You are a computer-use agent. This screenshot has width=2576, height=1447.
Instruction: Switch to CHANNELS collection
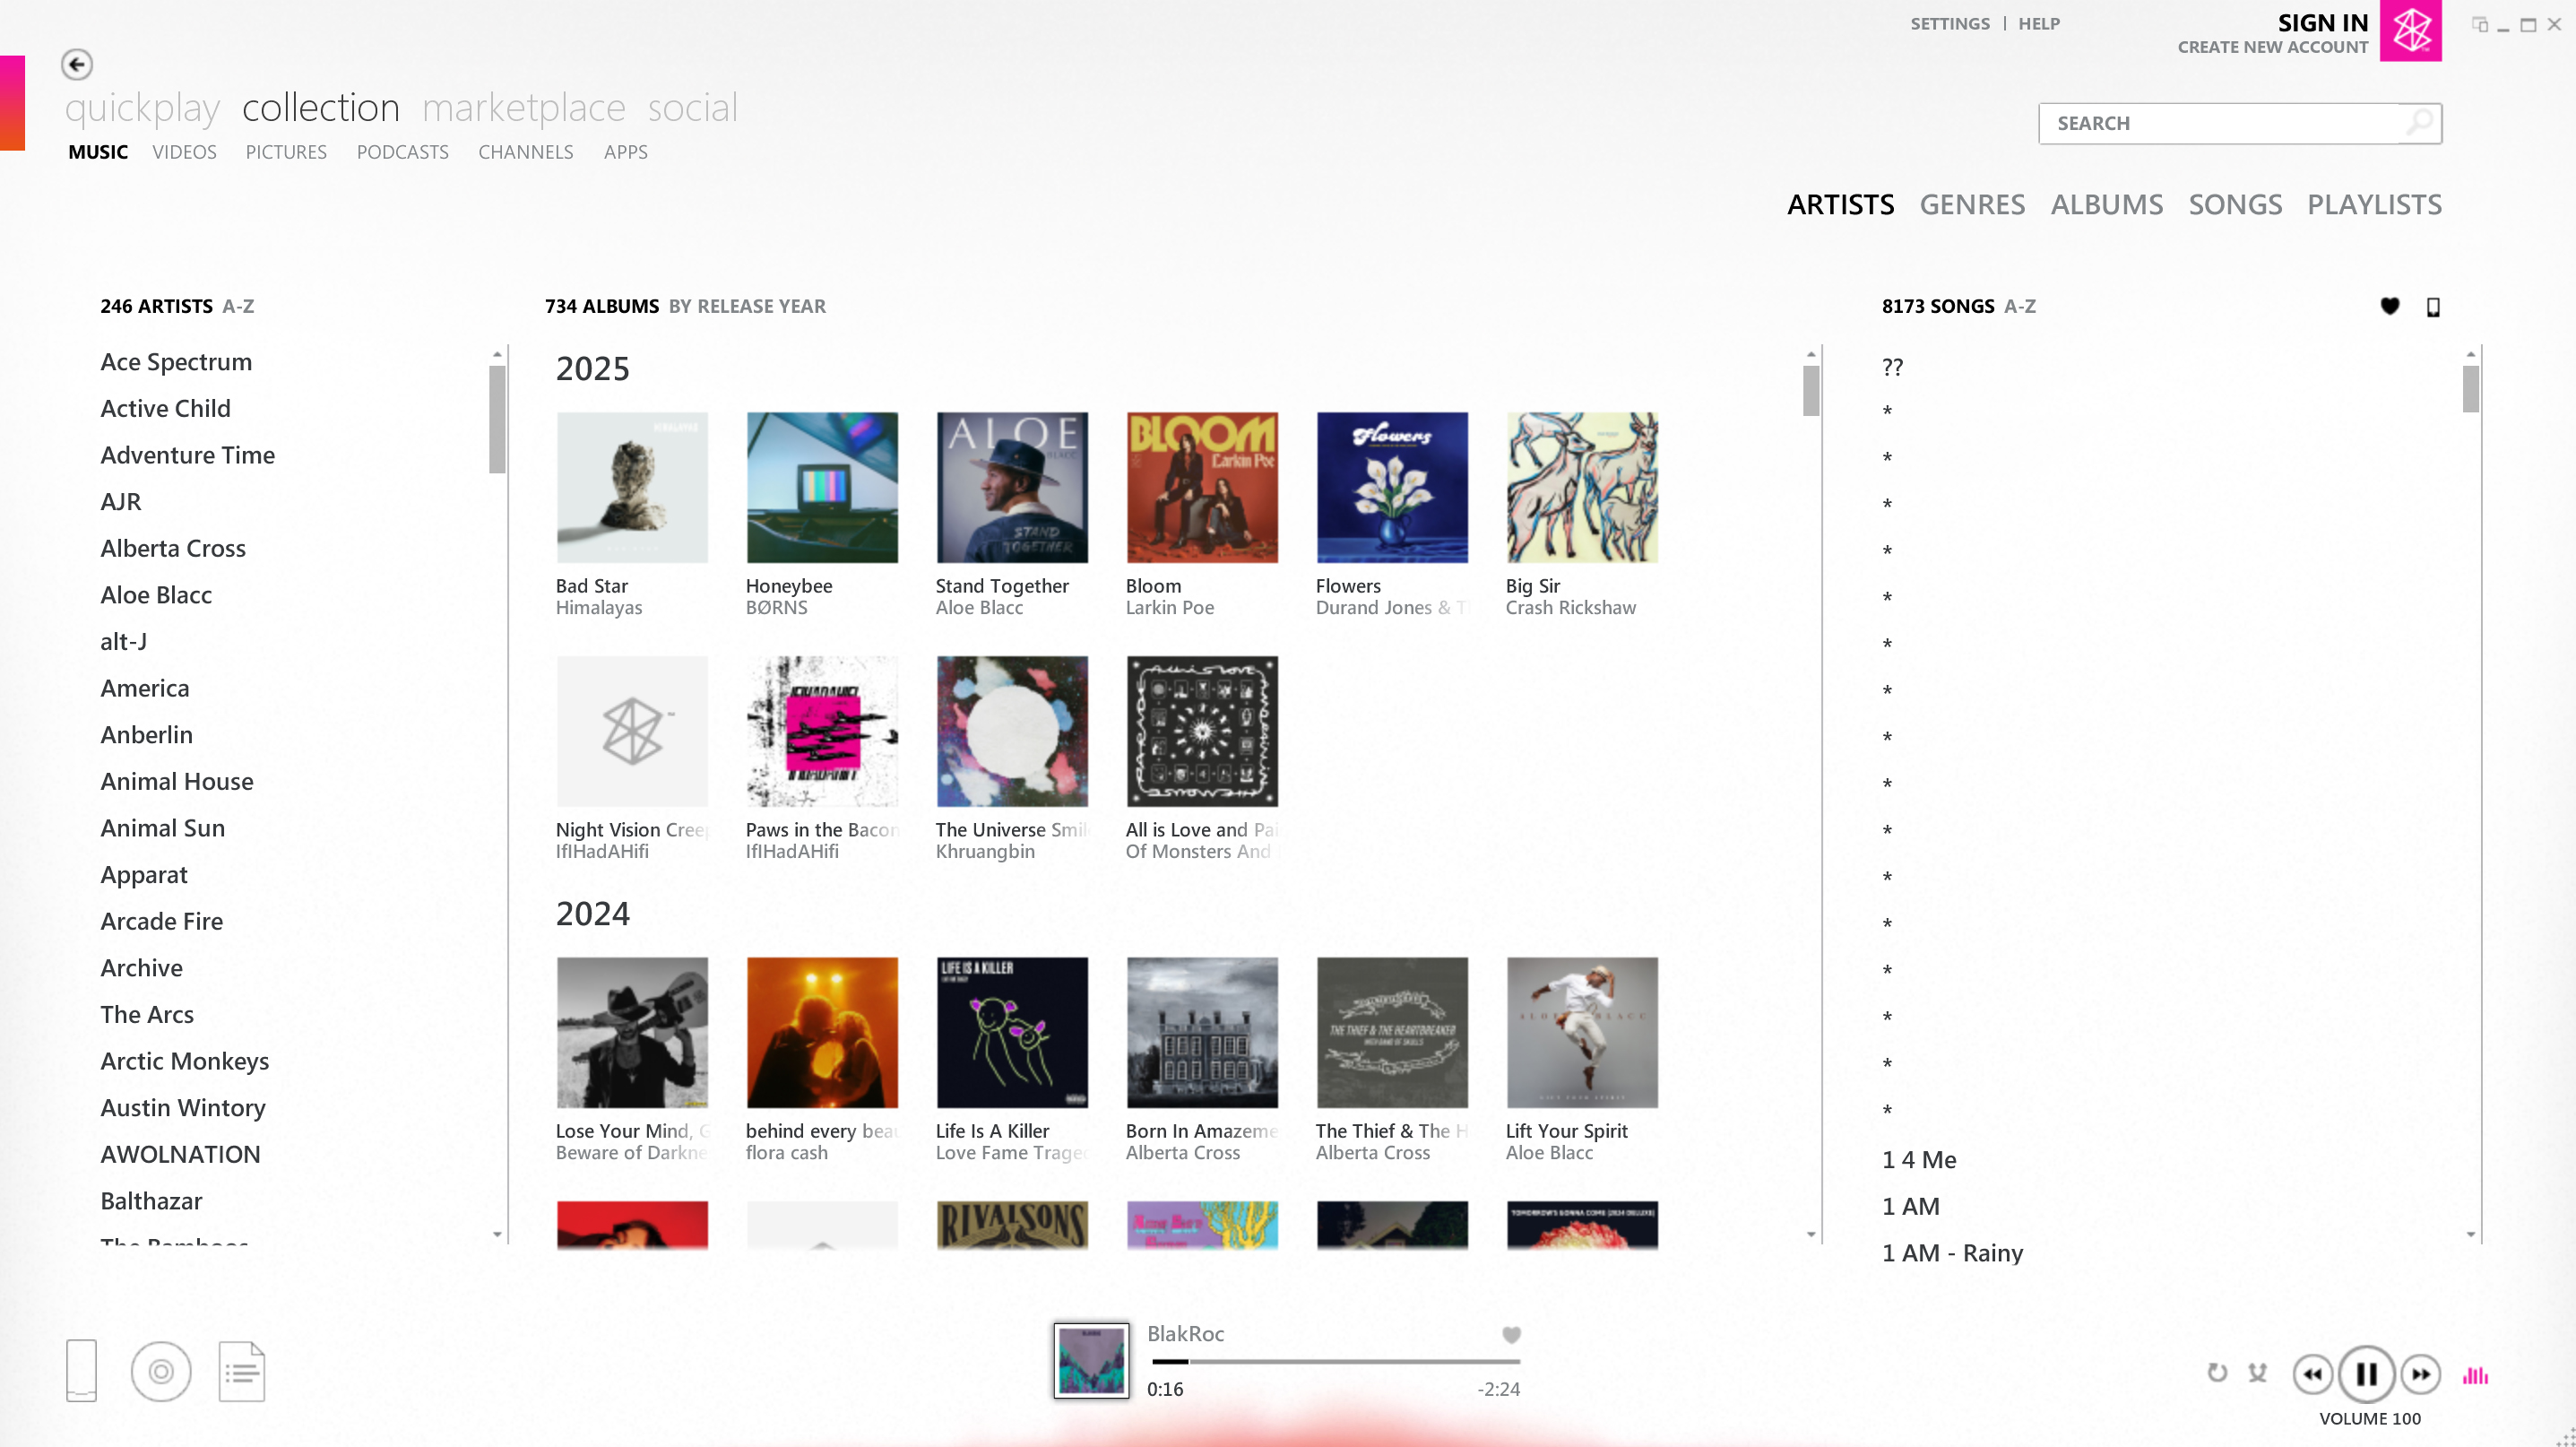(525, 152)
